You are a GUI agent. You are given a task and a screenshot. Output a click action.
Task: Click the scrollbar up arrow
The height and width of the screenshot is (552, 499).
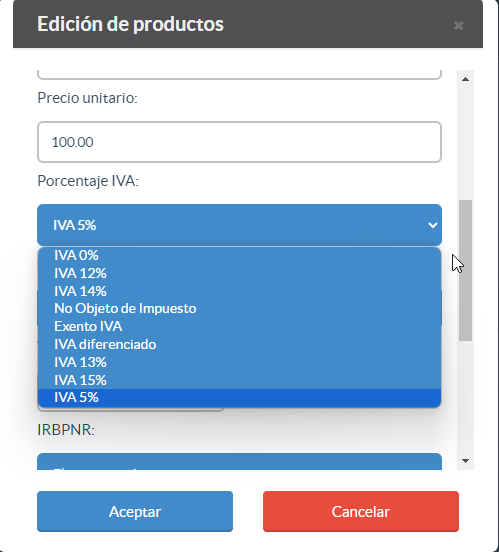465,79
